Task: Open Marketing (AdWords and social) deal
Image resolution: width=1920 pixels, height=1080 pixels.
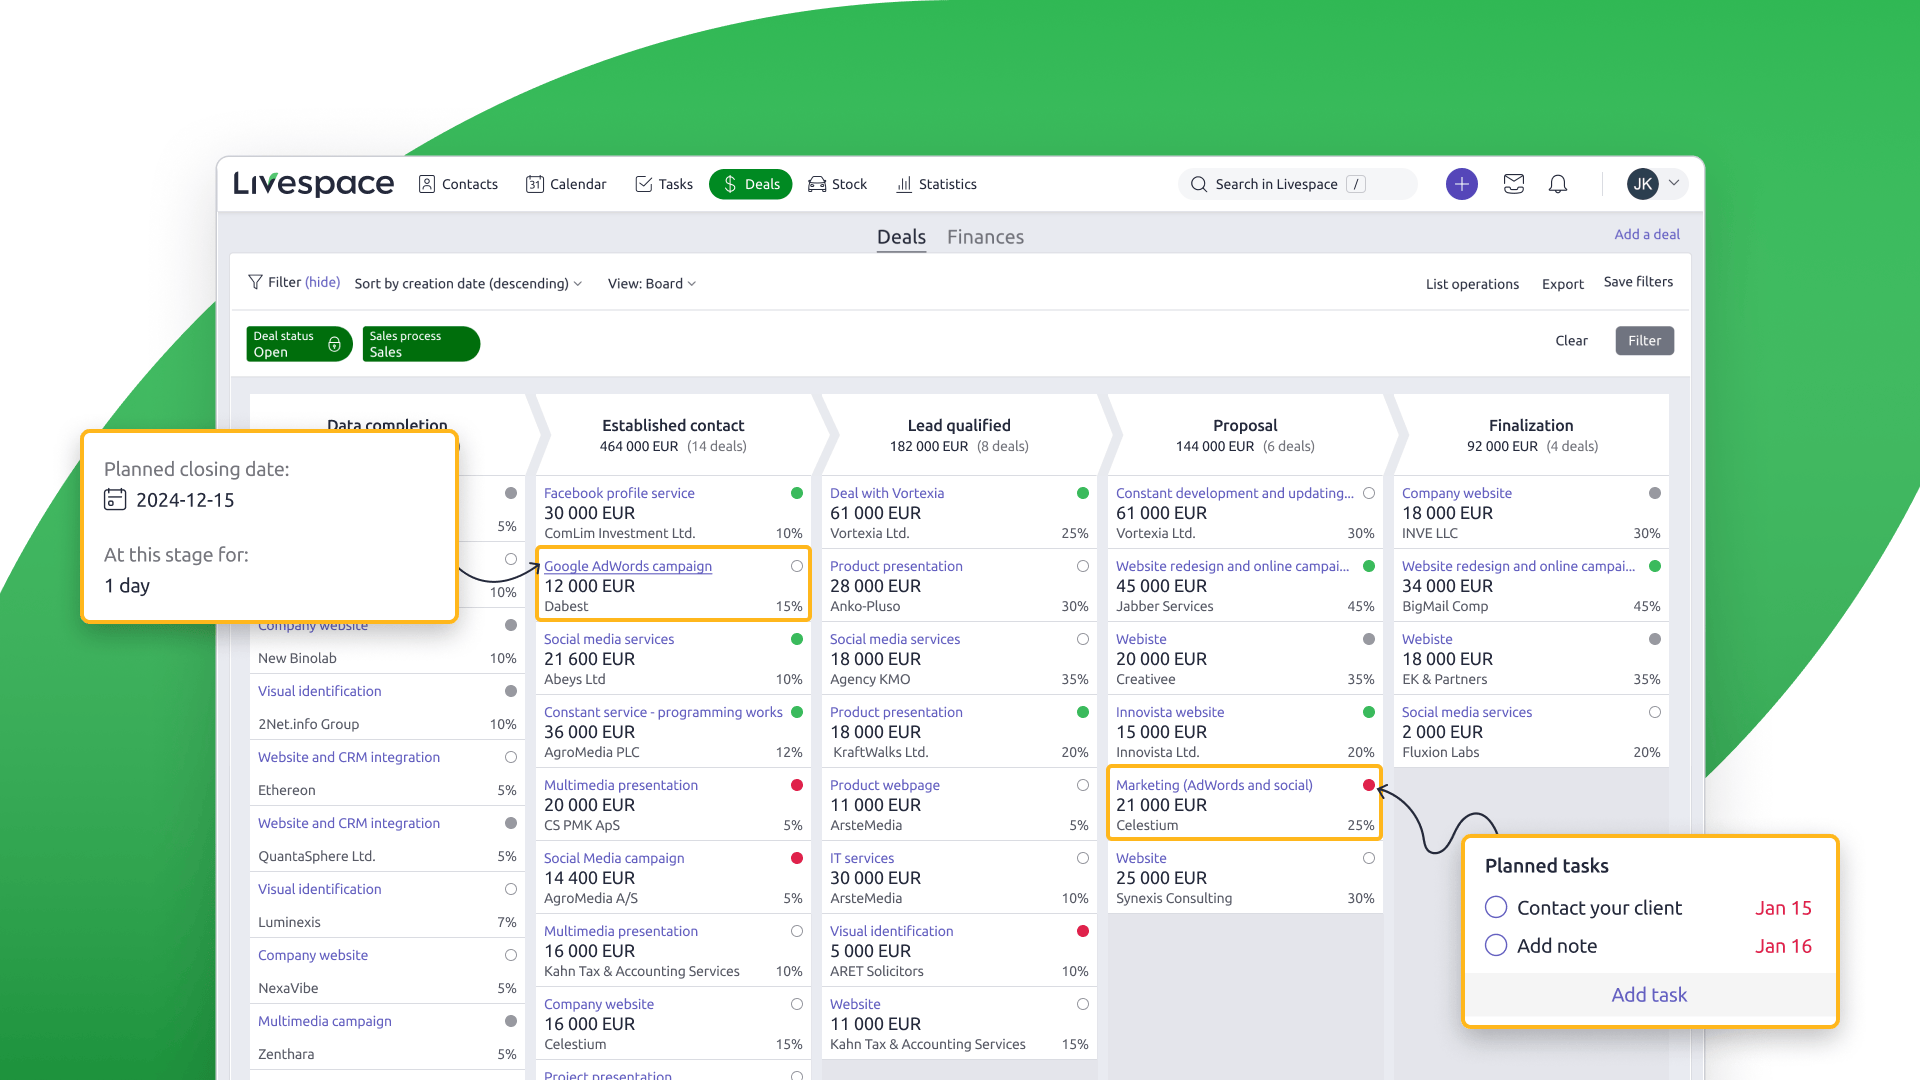Action: pyautogui.click(x=1214, y=785)
